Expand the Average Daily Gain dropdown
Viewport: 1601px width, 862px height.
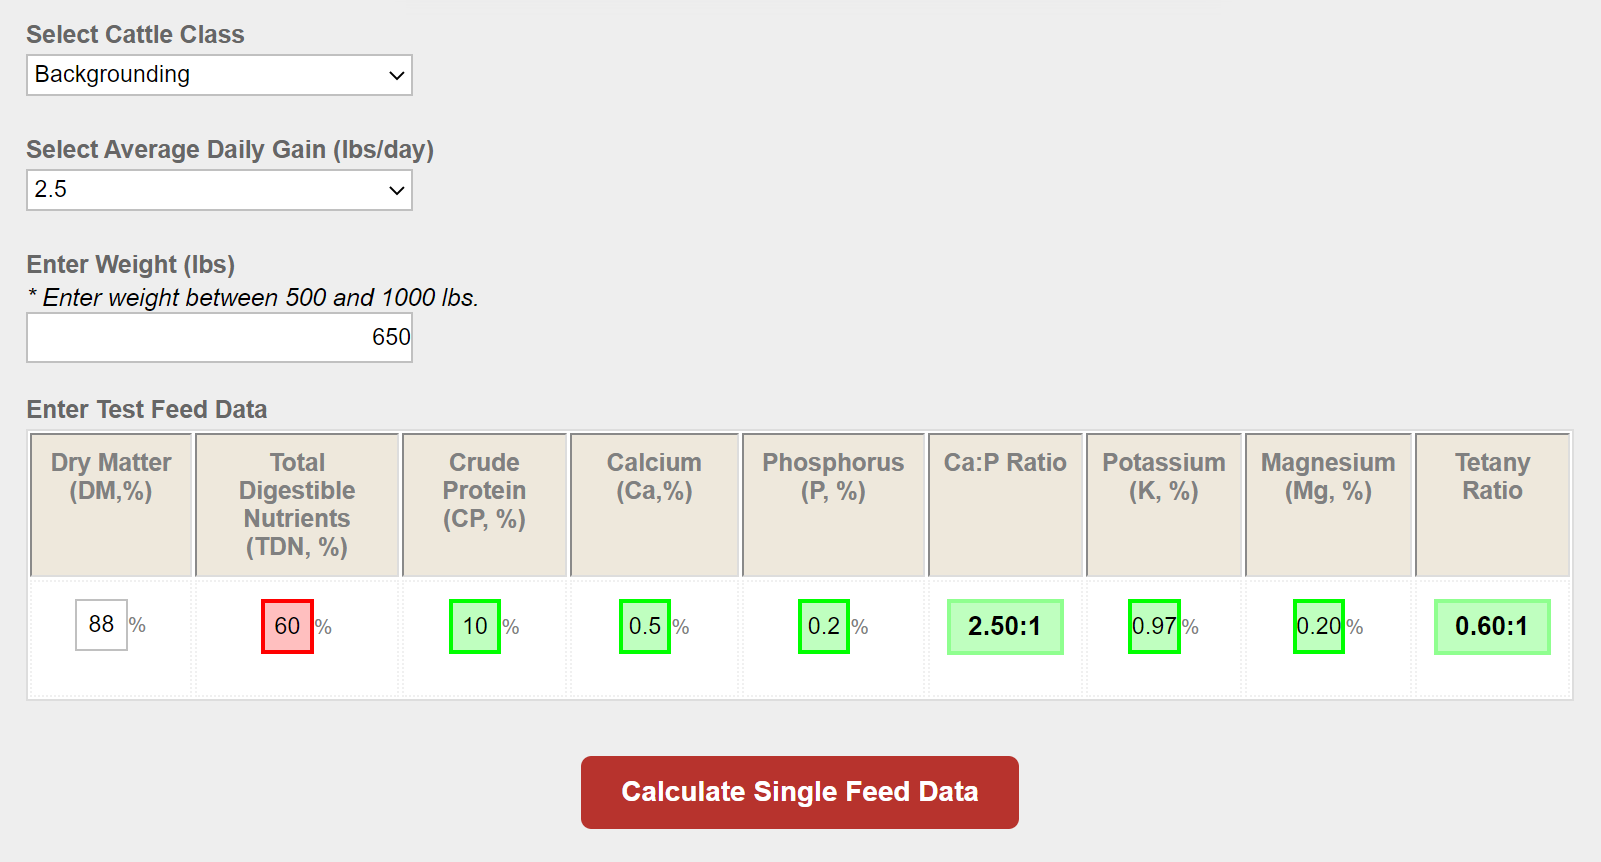[x=219, y=190]
